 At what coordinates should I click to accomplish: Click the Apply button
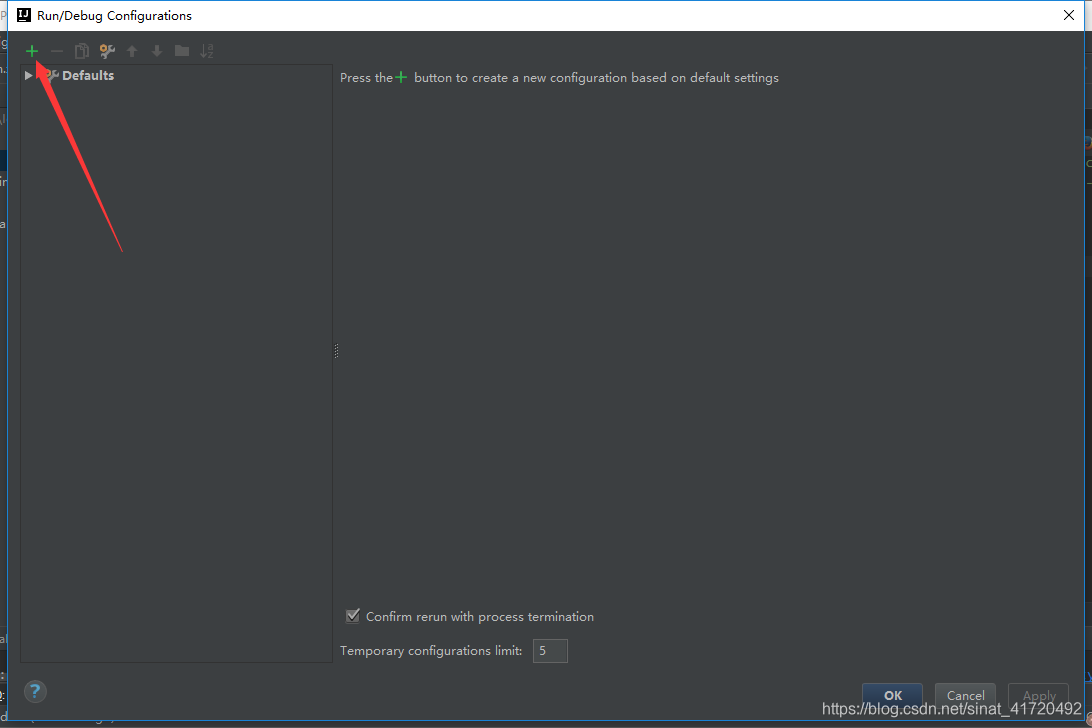[1038, 695]
